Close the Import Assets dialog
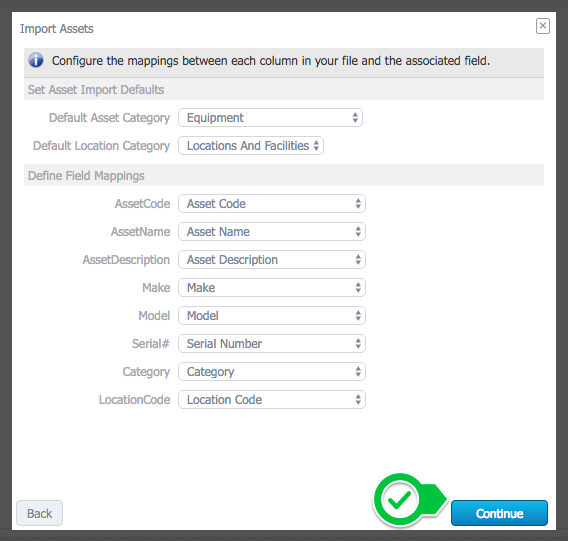Viewport: 568px width, 541px height. [542, 26]
